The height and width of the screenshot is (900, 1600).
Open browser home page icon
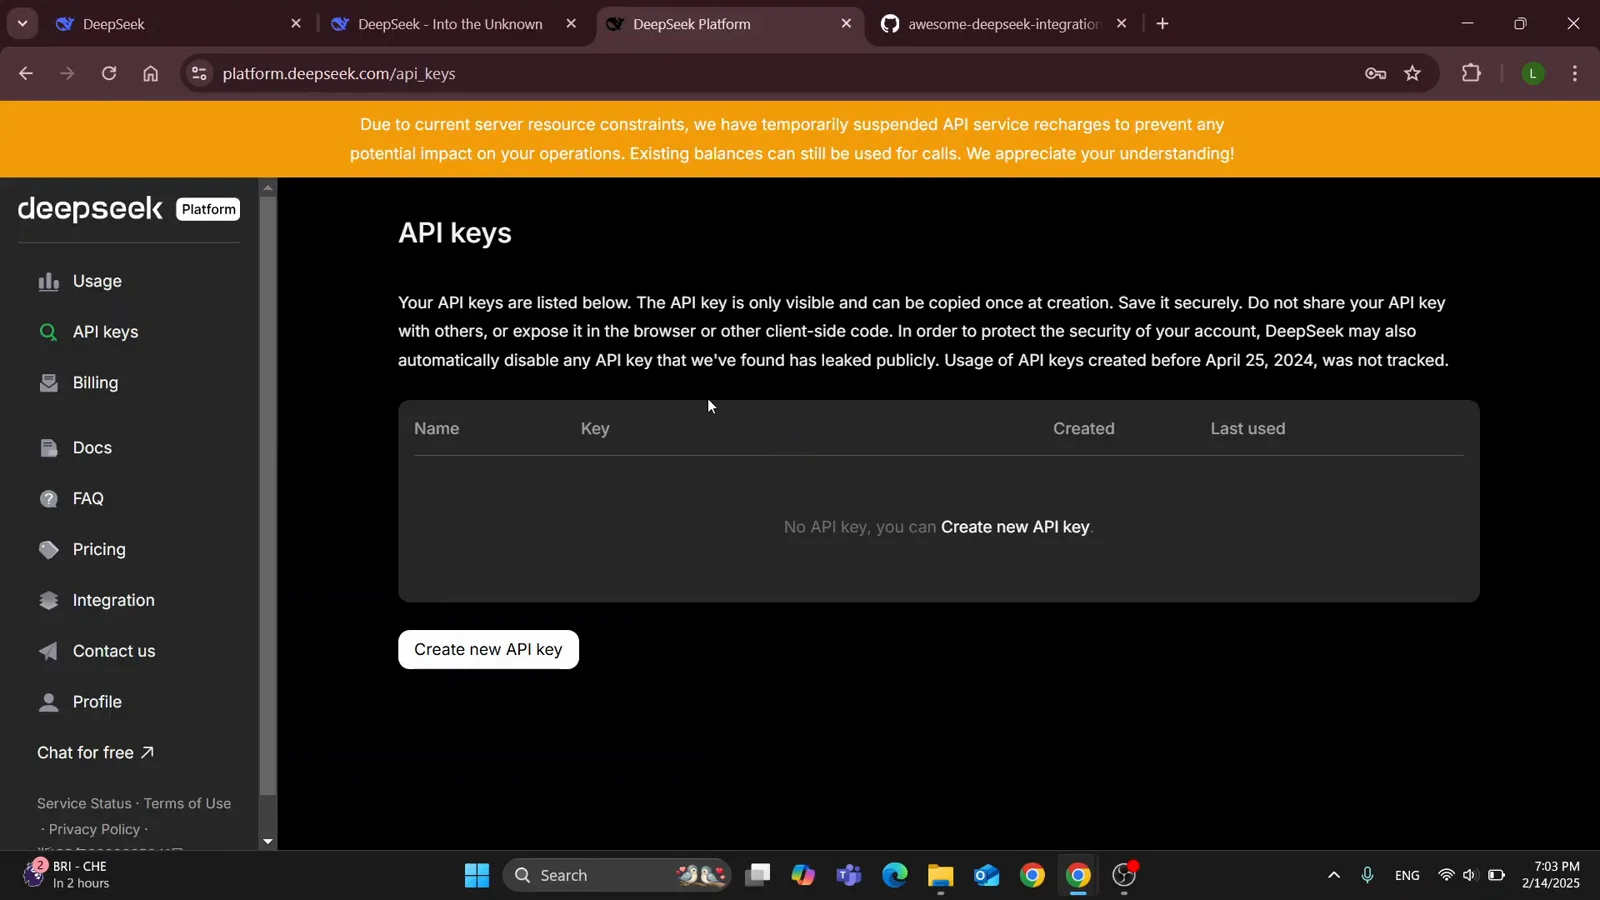pos(150,74)
